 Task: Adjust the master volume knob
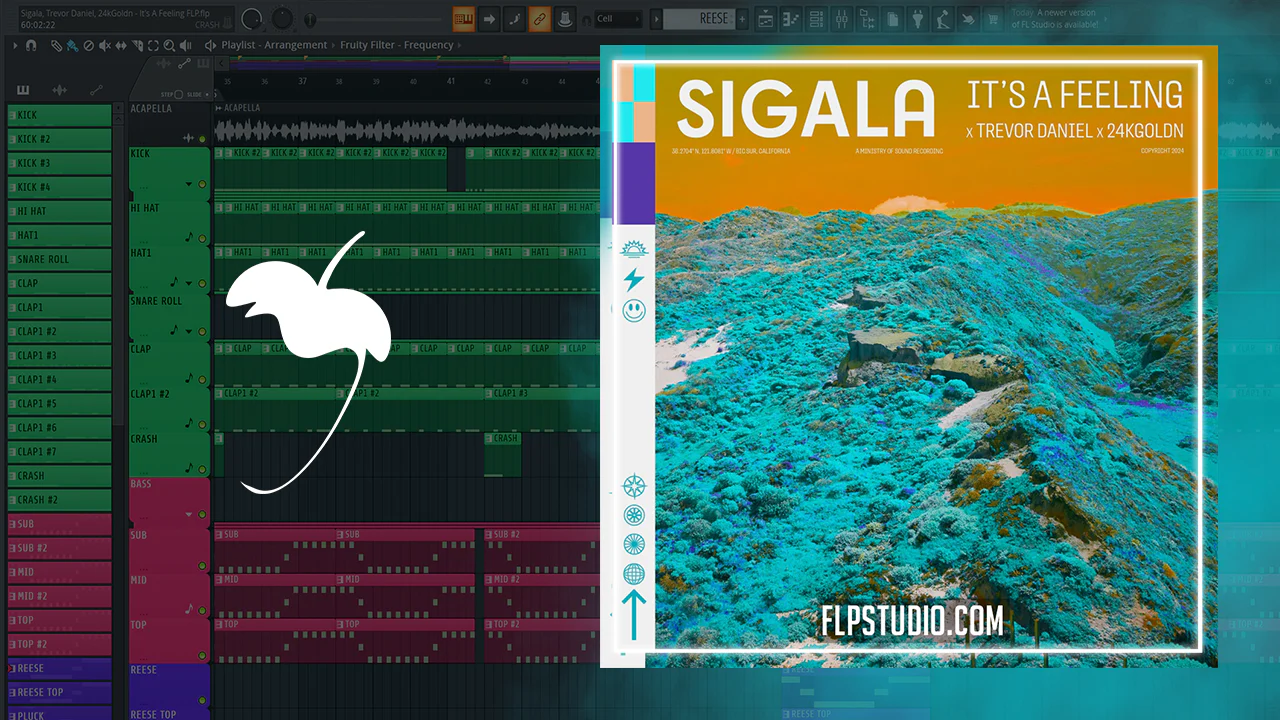tap(251, 18)
